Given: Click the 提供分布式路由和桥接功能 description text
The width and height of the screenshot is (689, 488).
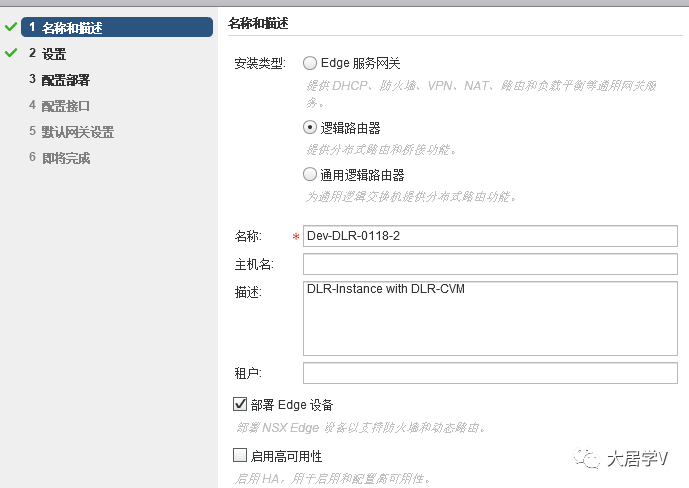Looking at the screenshot, I should 381,150.
